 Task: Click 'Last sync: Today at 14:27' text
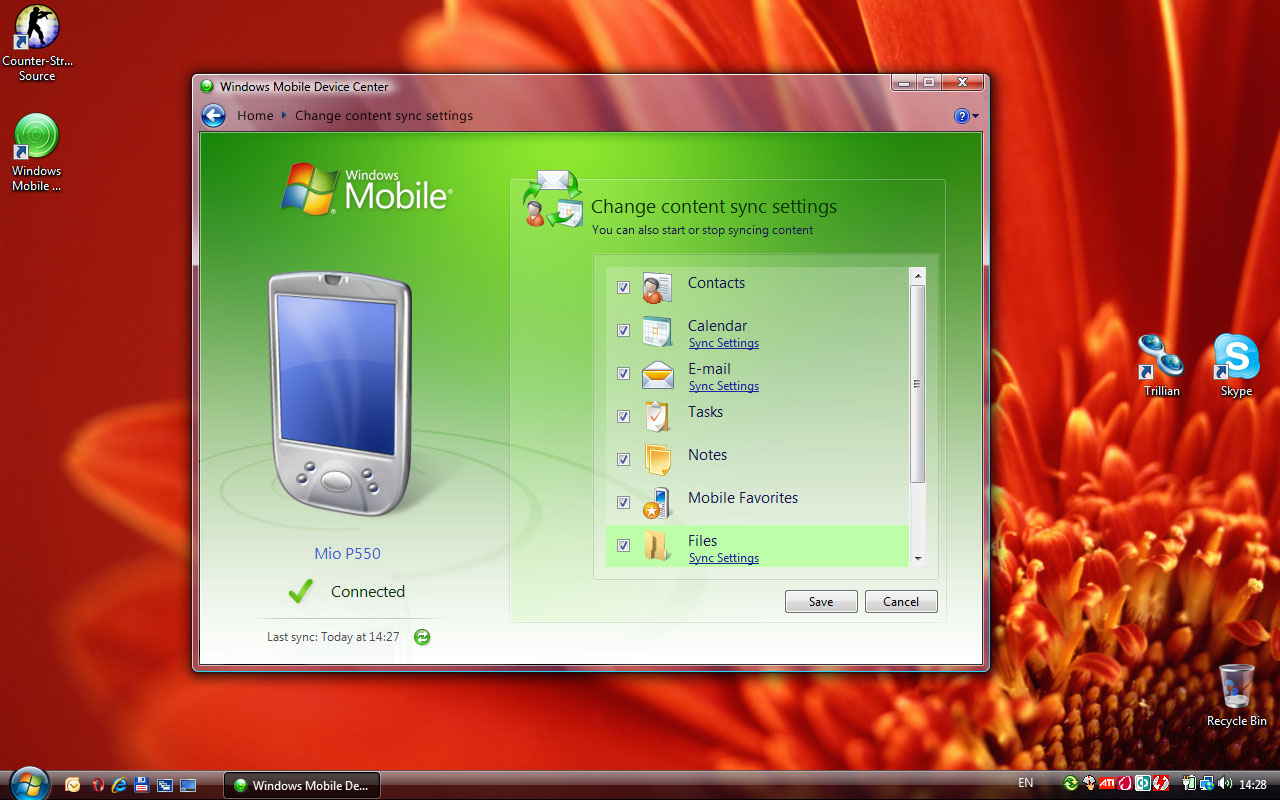pyautogui.click(x=333, y=637)
